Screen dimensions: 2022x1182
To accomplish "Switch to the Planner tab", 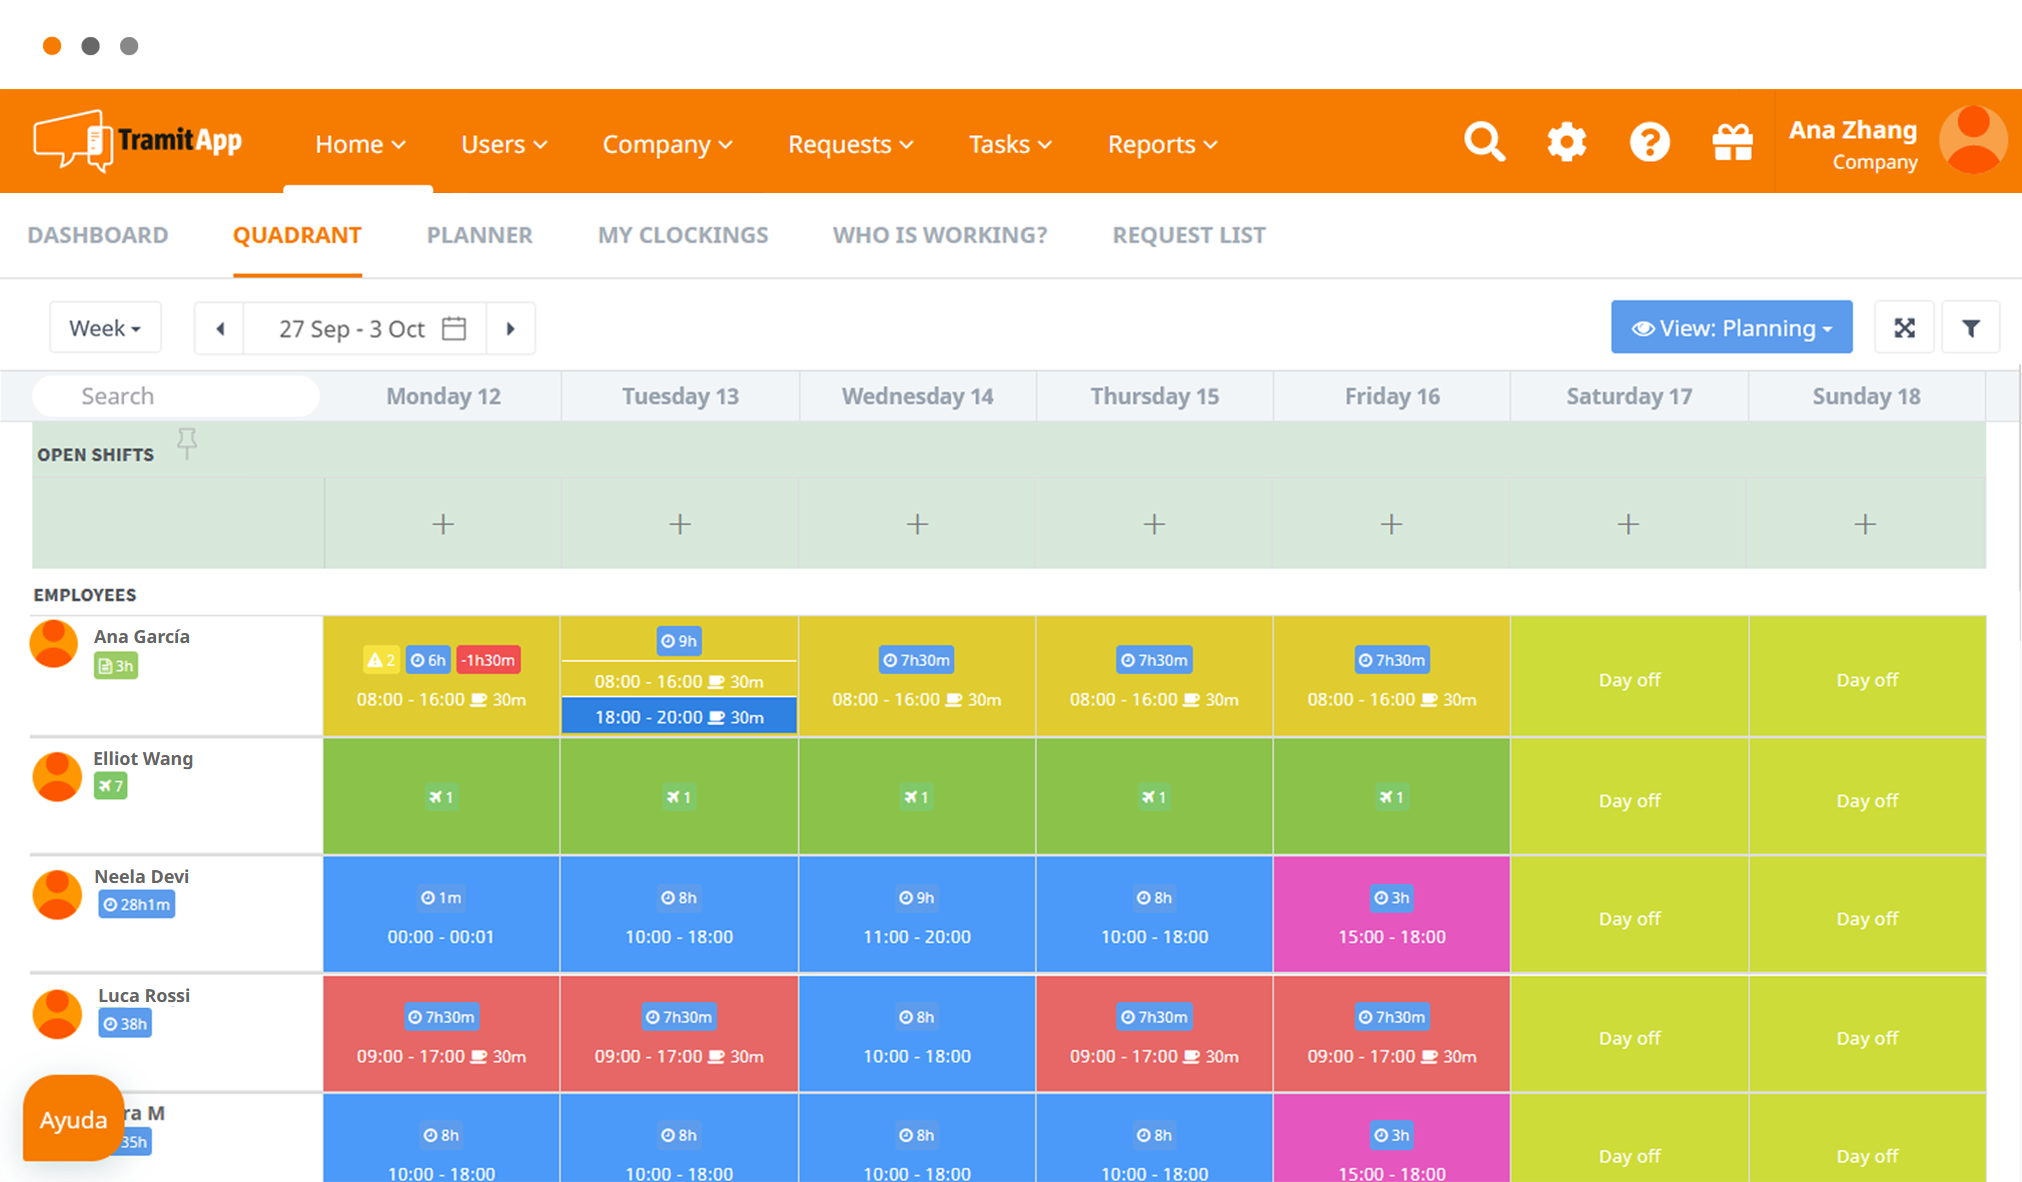I will pyautogui.click(x=479, y=235).
